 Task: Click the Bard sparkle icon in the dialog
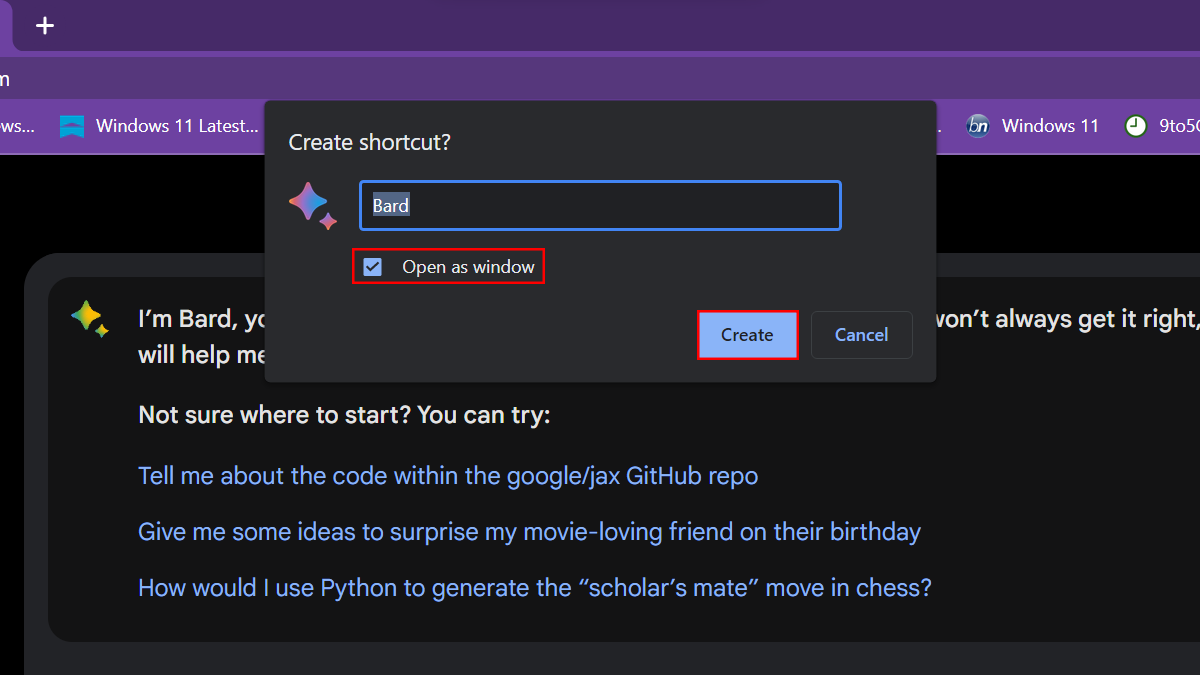click(x=313, y=206)
